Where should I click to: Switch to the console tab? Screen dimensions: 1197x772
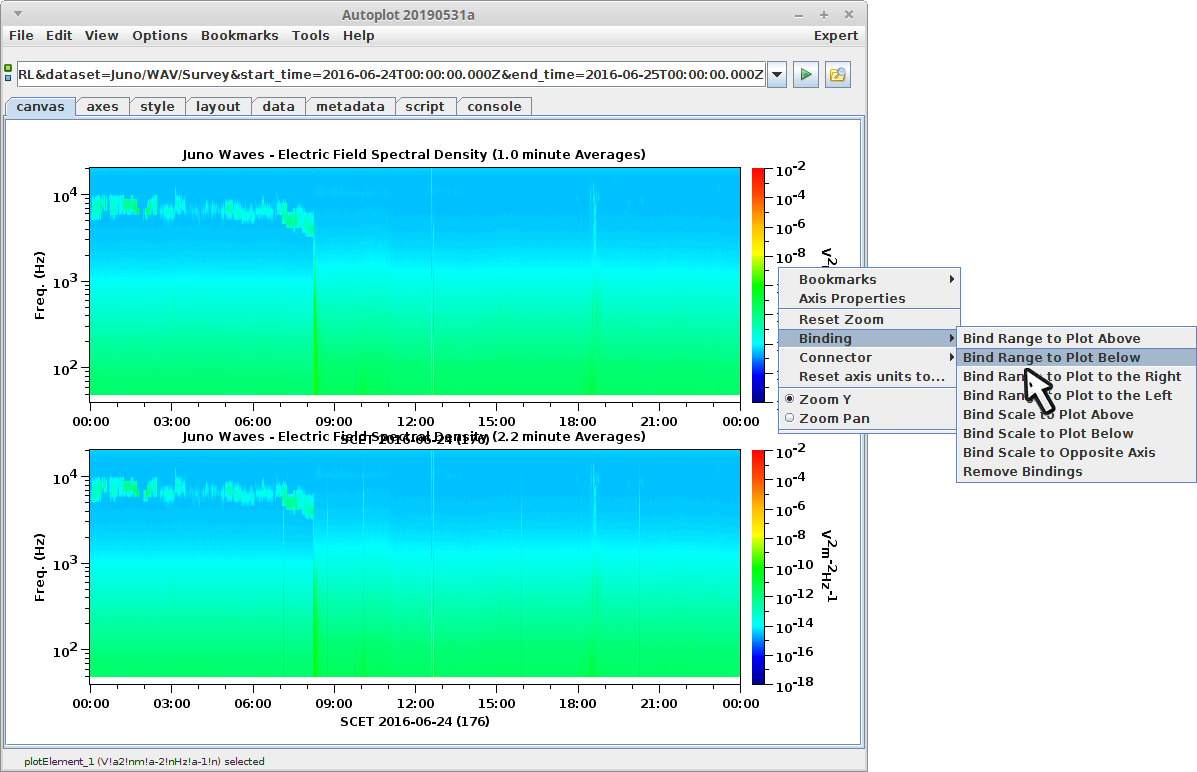pyautogui.click(x=495, y=107)
